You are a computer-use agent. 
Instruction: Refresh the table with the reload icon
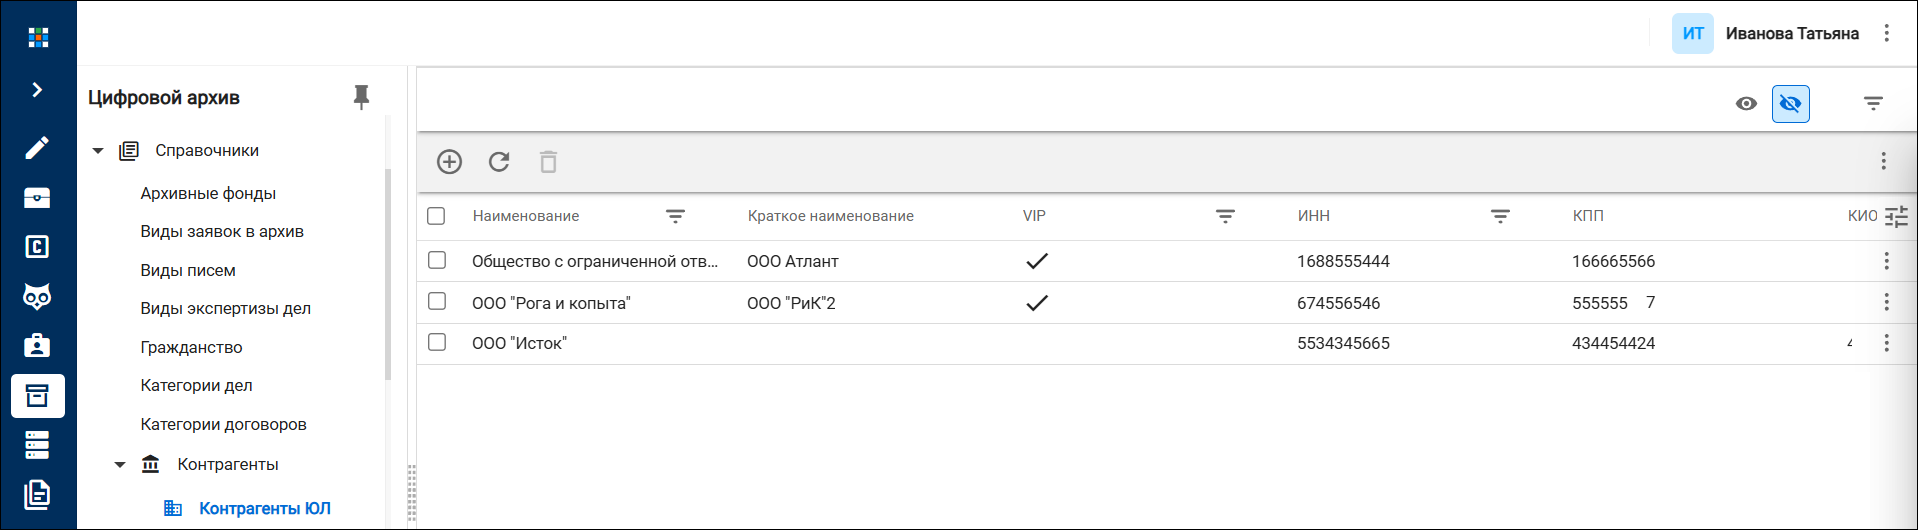[x=499, y=162]
